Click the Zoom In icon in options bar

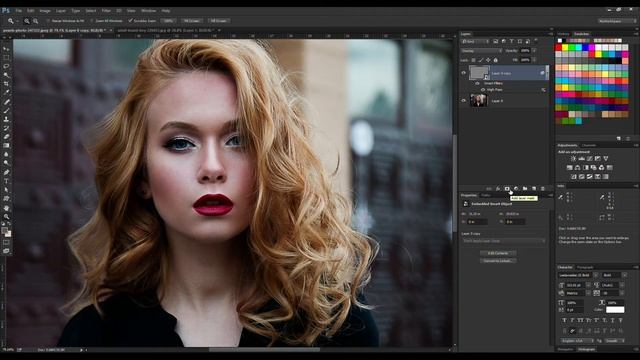click(x=27, y=21)
